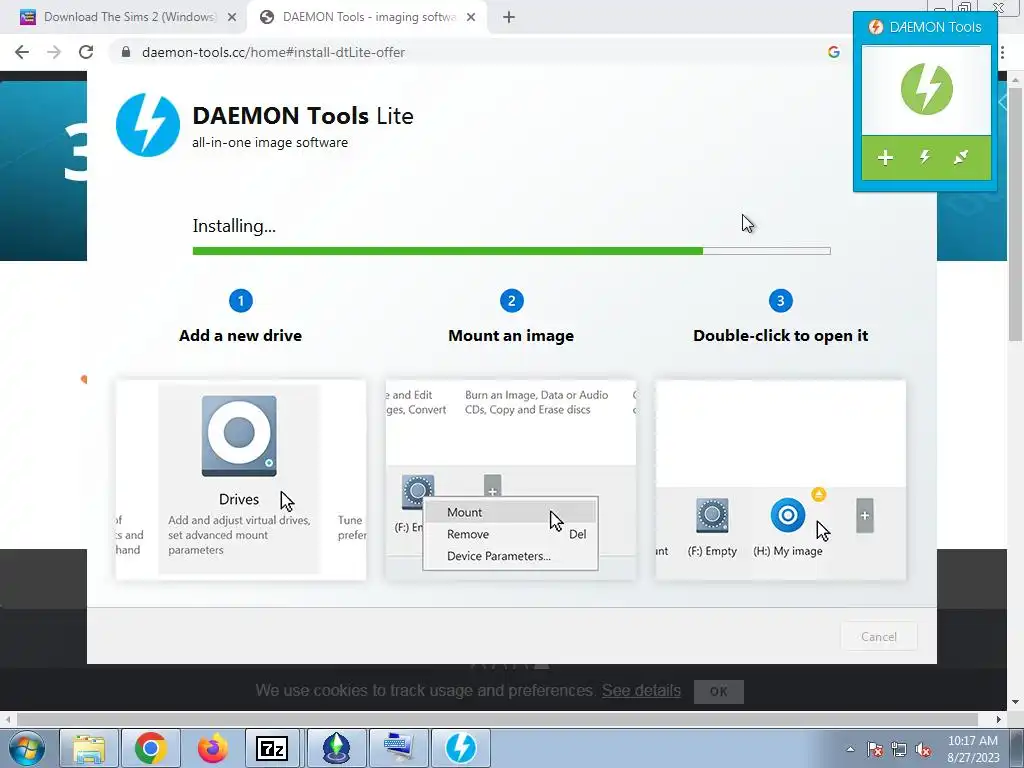The width and height of the screenshot is (1024, 768).
Task: Click the Add a new drive heading
Action: tap(240, 336)
